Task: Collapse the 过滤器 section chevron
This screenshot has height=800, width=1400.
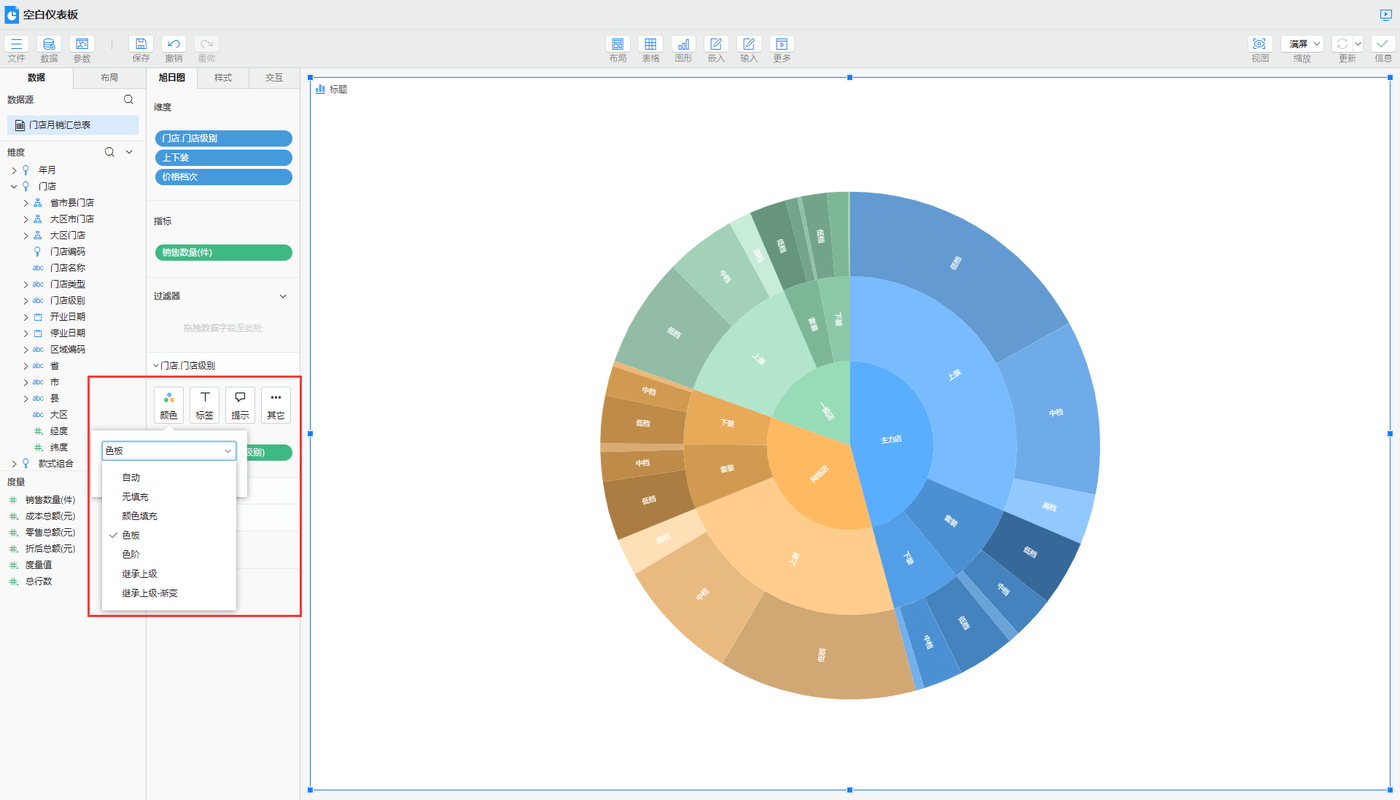Action: click(283, 296)
